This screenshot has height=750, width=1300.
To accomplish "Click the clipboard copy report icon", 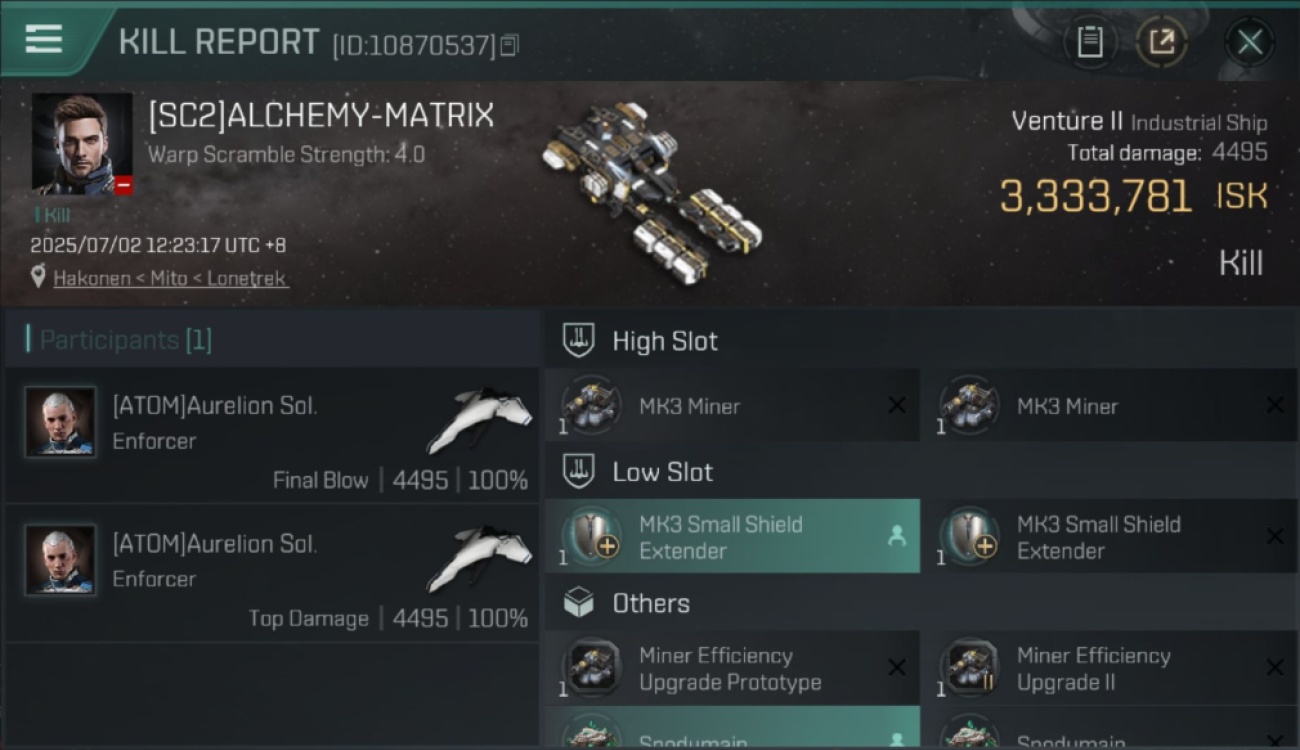I will point(1090,42).
